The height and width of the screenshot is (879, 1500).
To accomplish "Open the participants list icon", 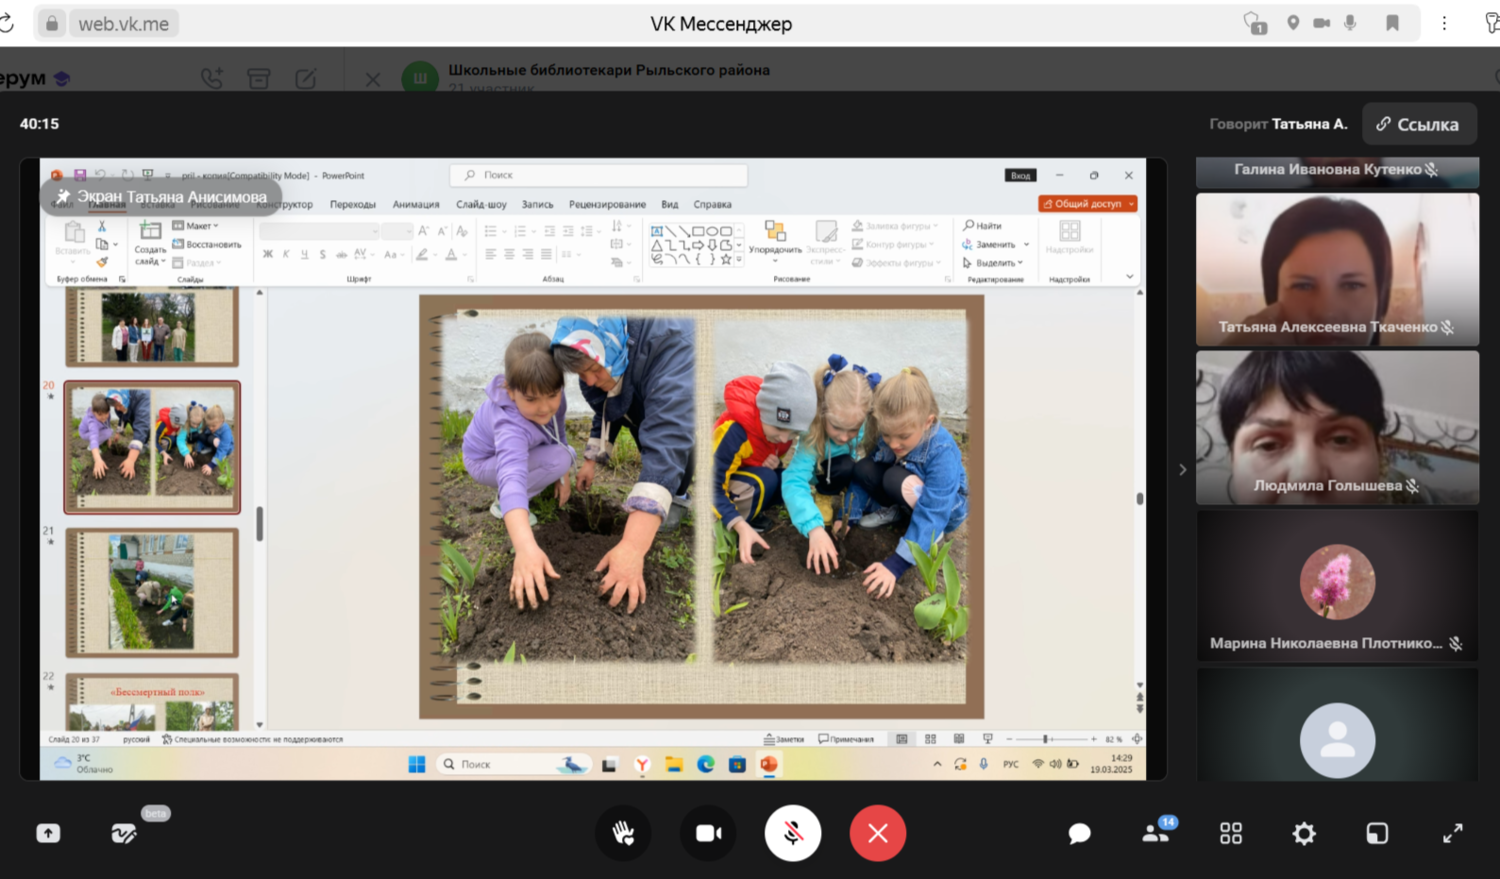I will pyautogui.click(x=1157, y=832).
